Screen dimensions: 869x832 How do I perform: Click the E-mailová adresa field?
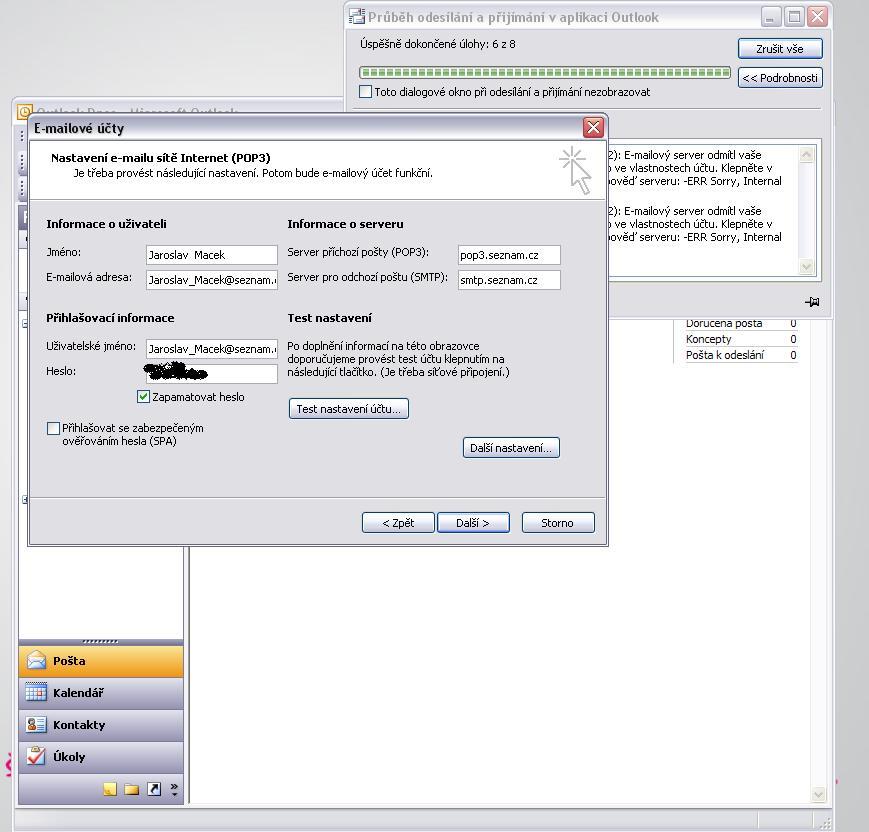[212, 280]
